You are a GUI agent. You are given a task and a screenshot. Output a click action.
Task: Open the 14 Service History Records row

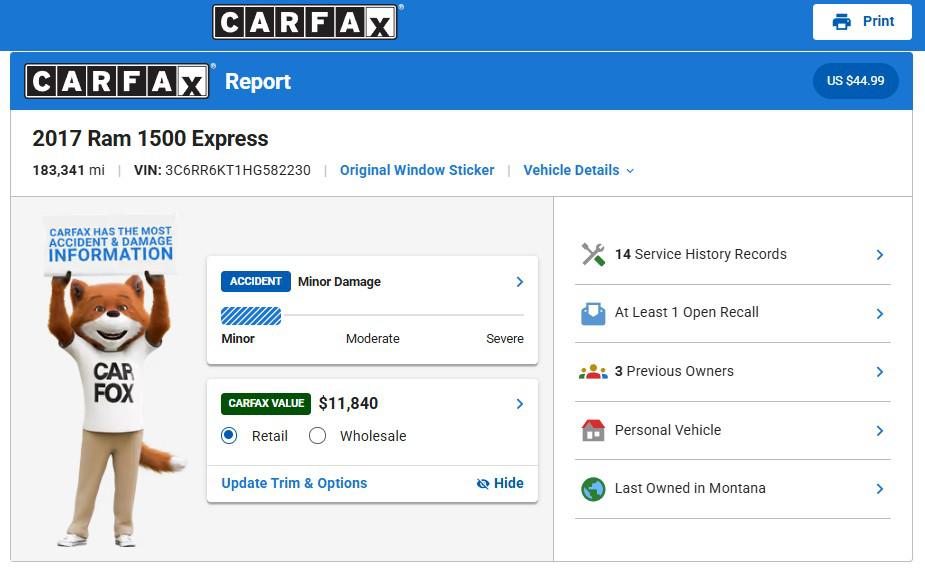[732, 255]
